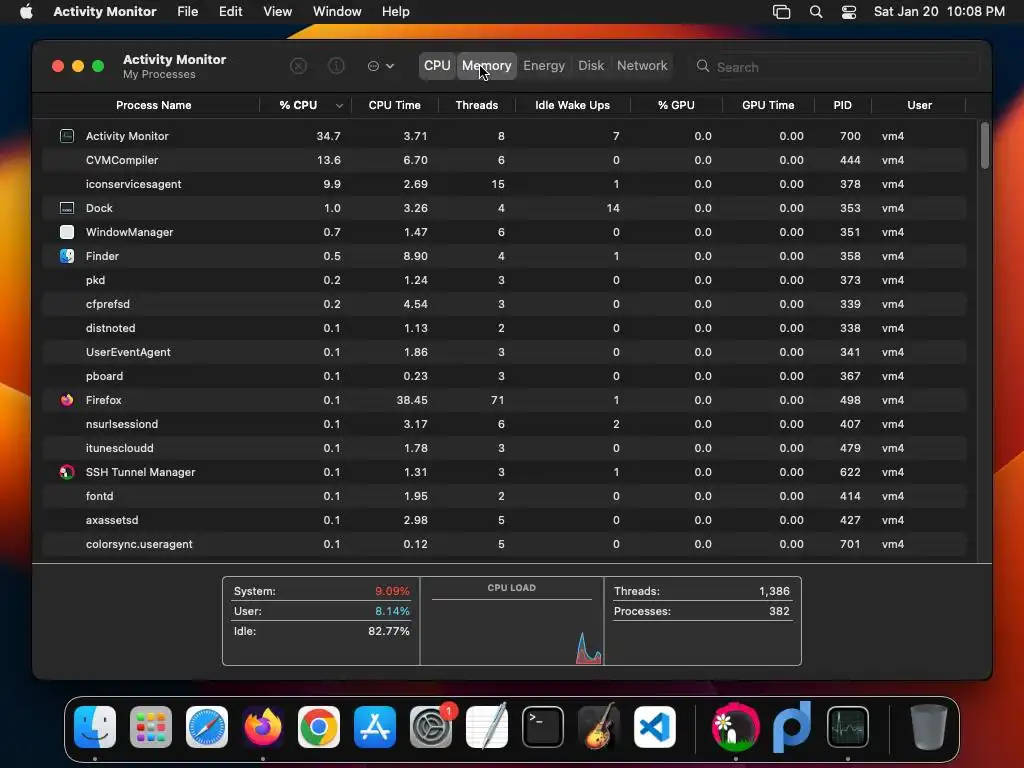Sort by % CPU column header

(x=305, y=105)
